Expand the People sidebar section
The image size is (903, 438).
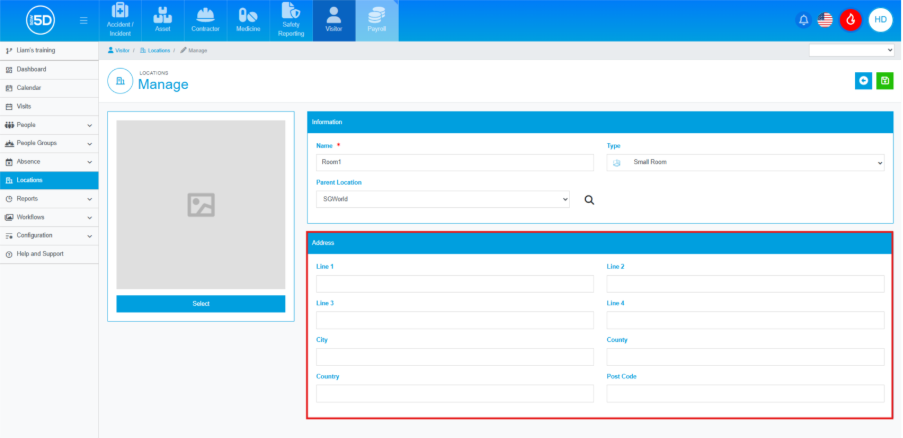49,125
